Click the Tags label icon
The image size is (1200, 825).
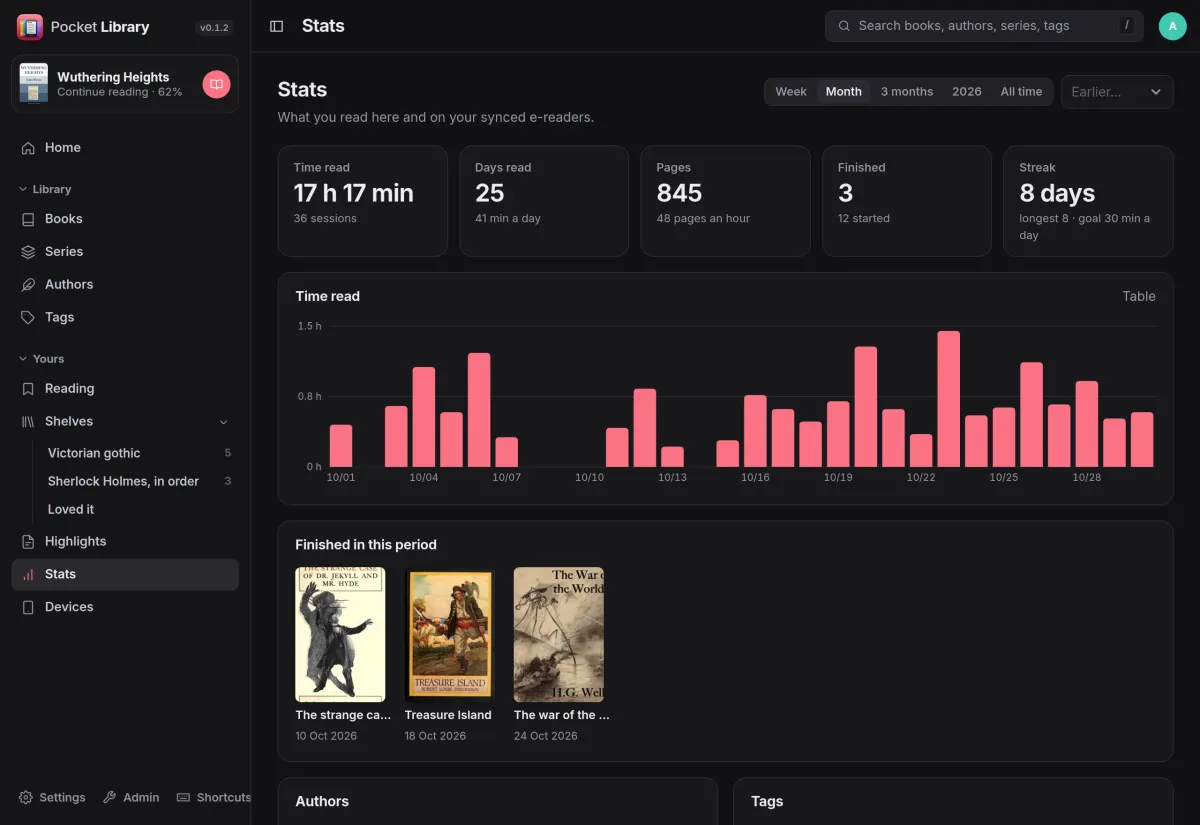[28, 317]
